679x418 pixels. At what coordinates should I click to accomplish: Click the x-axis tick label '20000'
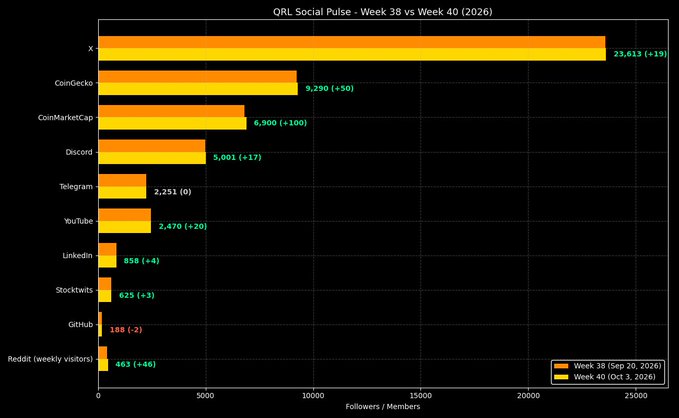pos(528,395)
